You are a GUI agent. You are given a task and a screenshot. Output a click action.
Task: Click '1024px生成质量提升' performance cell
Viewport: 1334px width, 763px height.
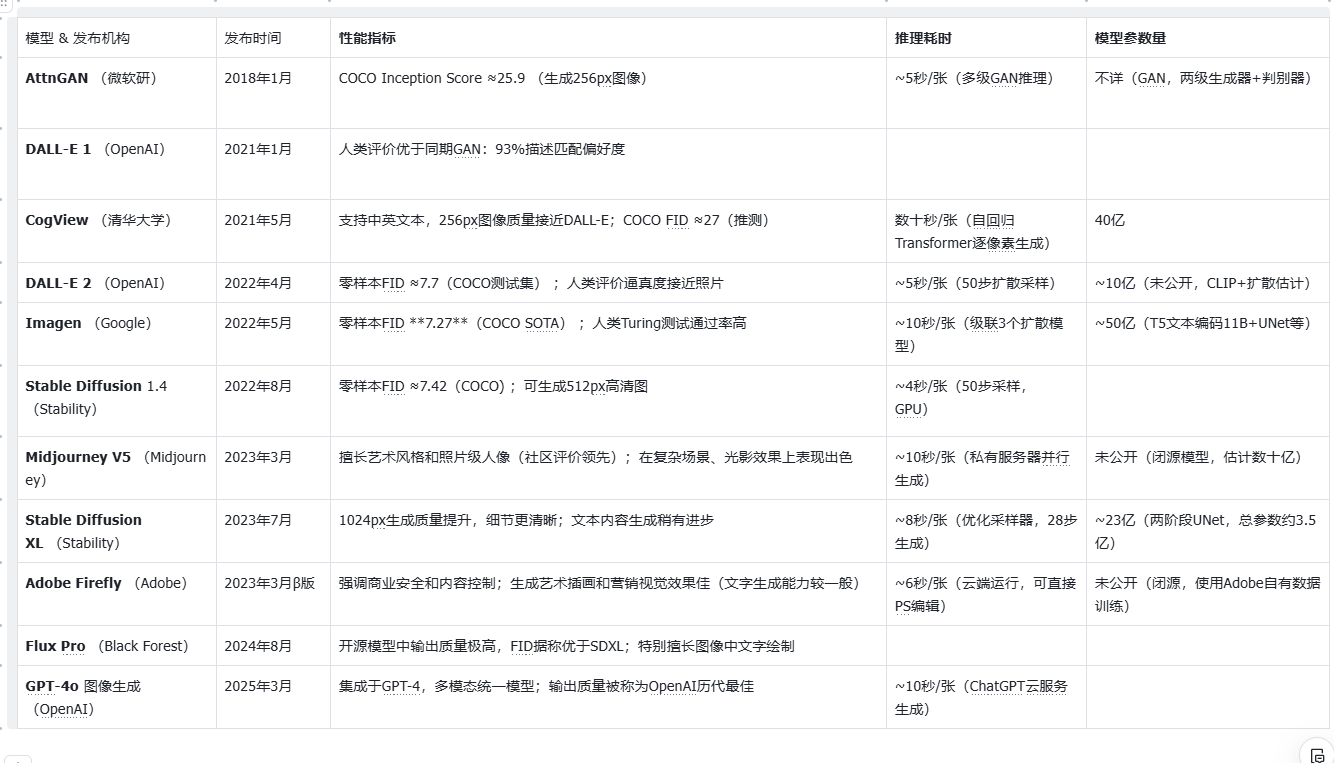coord(608,531)
